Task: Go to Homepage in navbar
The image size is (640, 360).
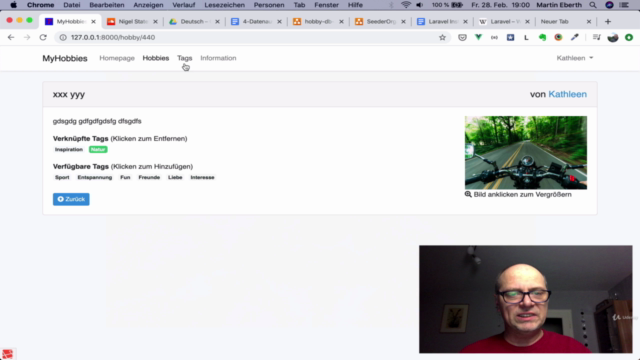Action: (x=117, y=58)
